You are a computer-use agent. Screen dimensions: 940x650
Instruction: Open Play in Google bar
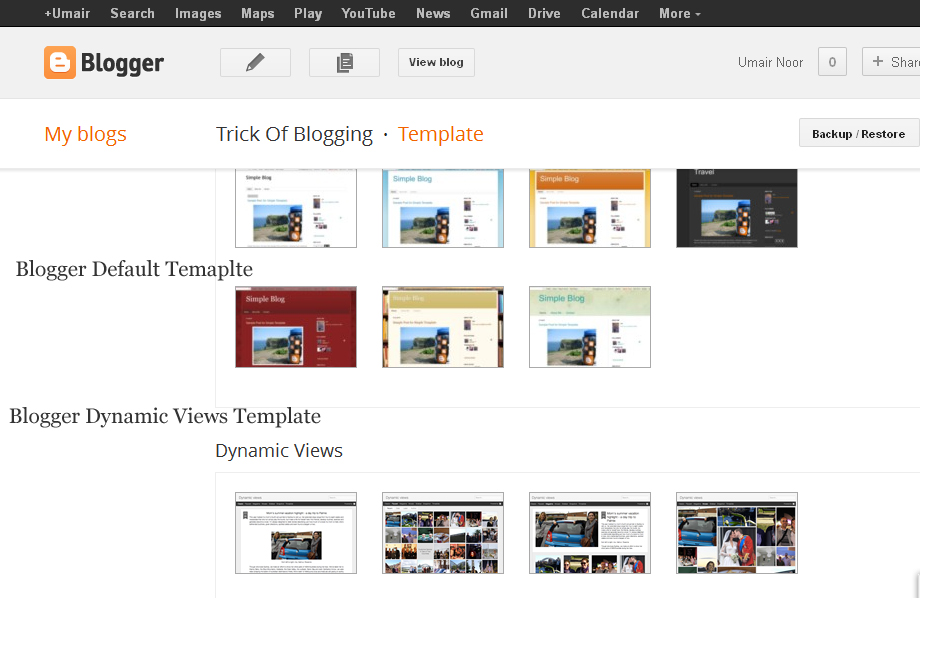click(308, 13)
